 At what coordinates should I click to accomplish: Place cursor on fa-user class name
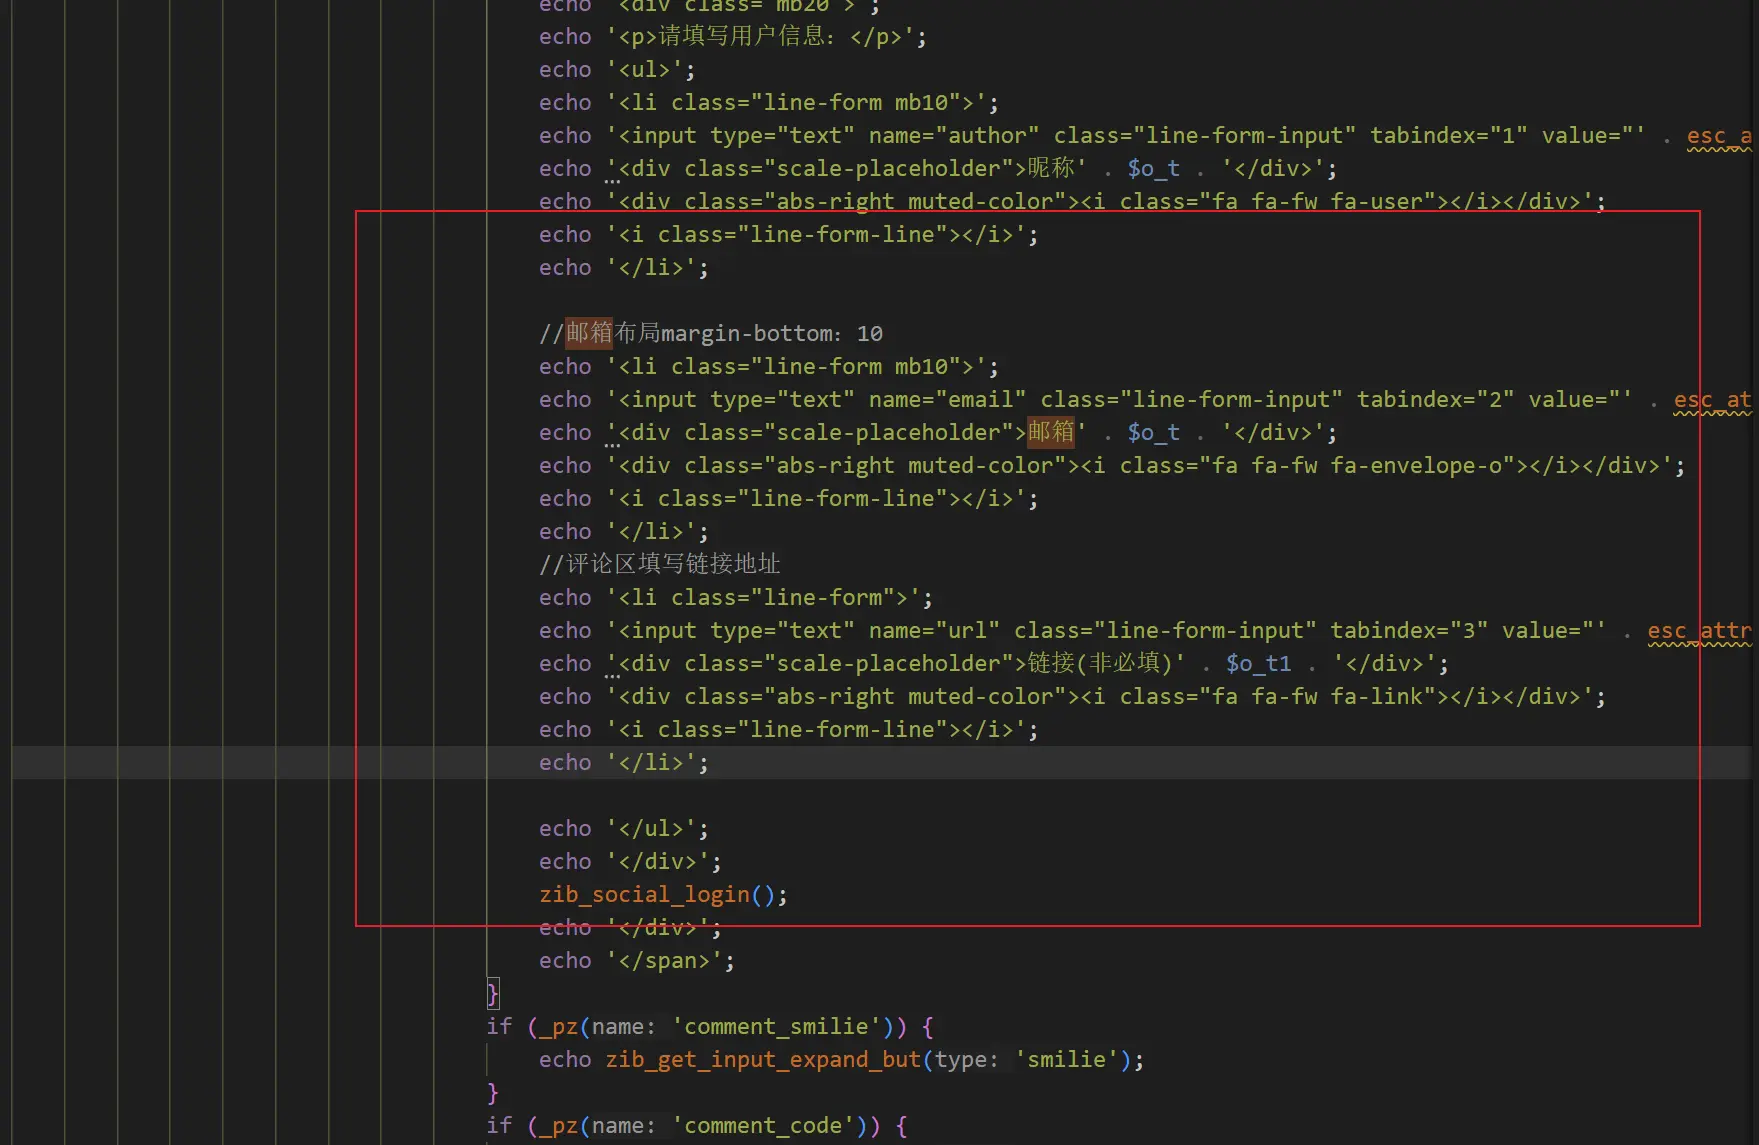pyautogui.click(x=1382, y=201)
